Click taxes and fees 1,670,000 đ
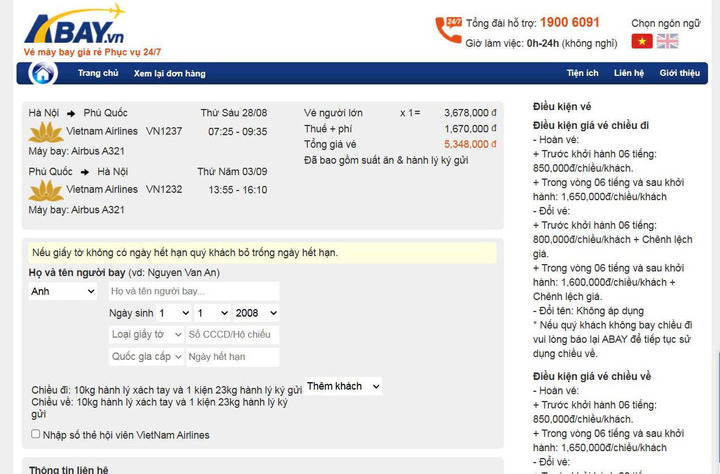The width and height of the screenshot is (720, 474). pos(470,129)
